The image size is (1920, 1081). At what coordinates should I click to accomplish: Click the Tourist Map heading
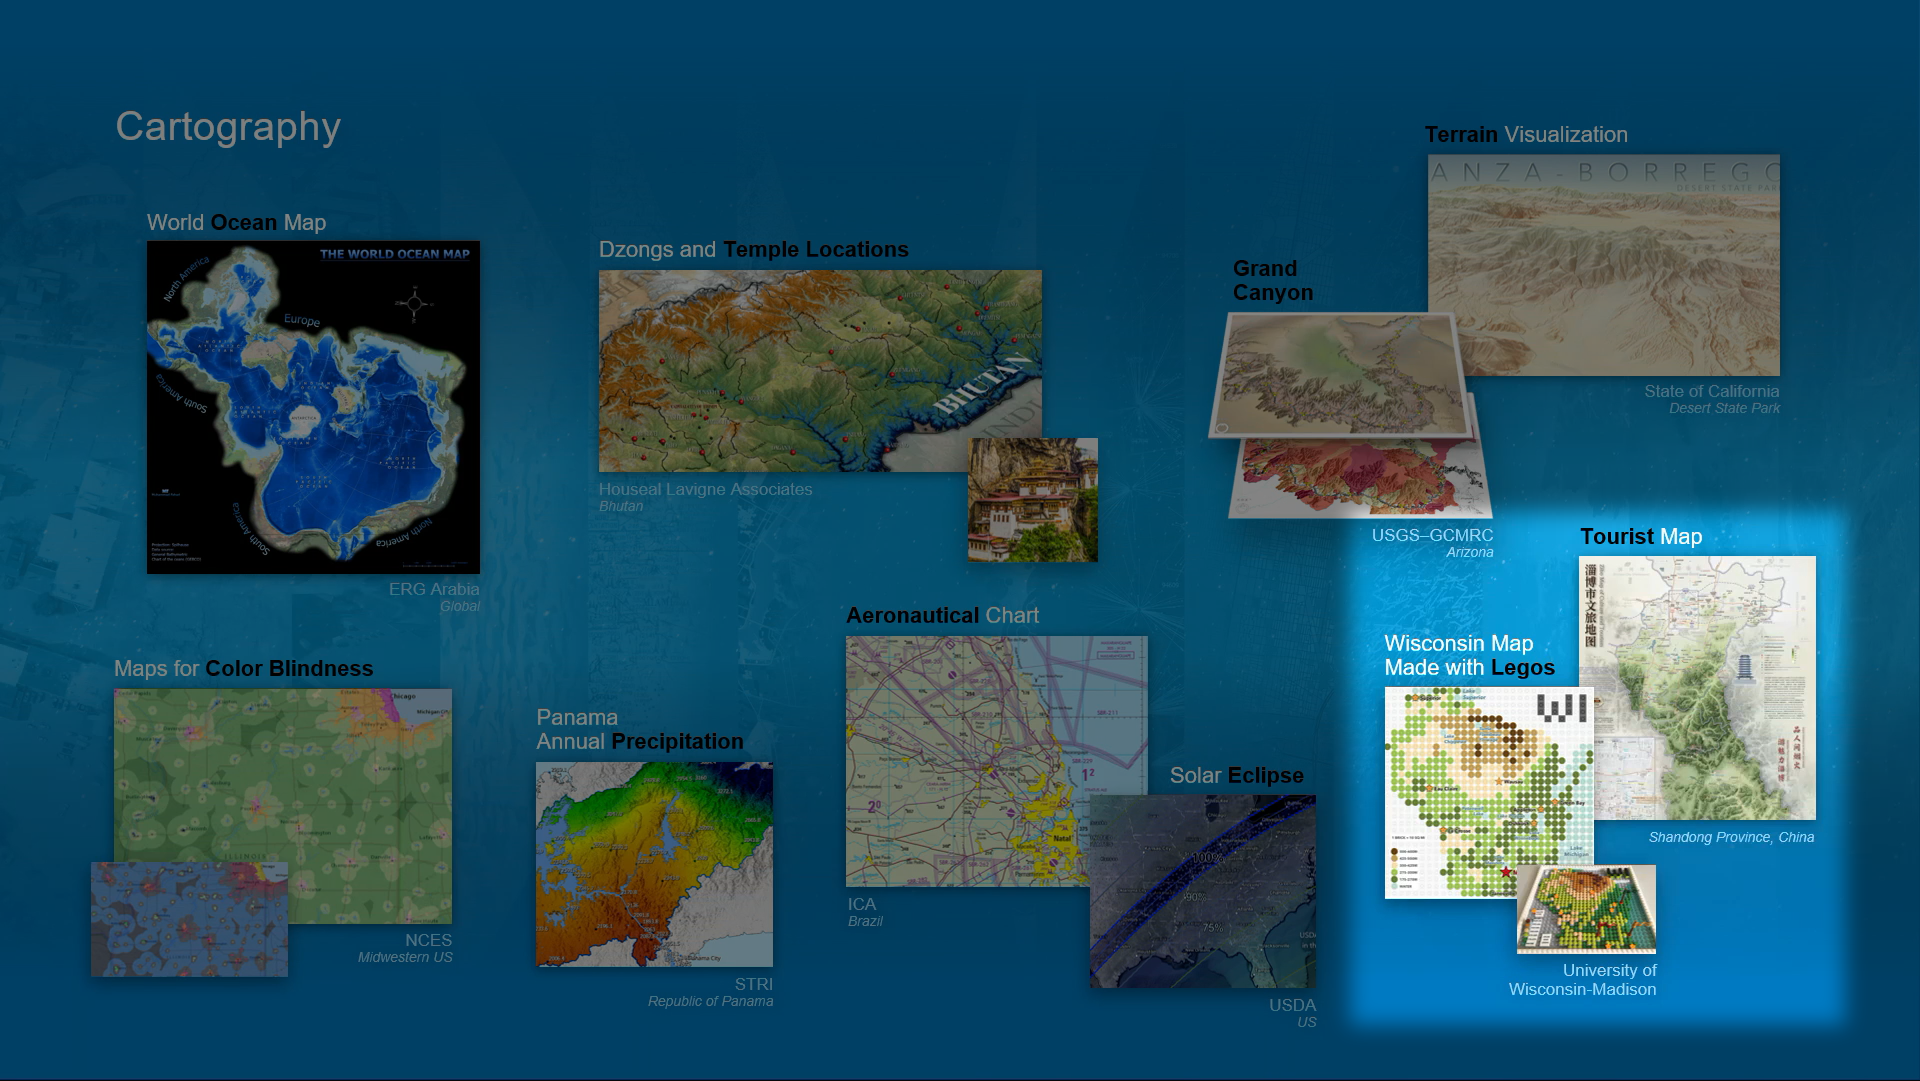pyautogui.click(x=1640, y=537)
